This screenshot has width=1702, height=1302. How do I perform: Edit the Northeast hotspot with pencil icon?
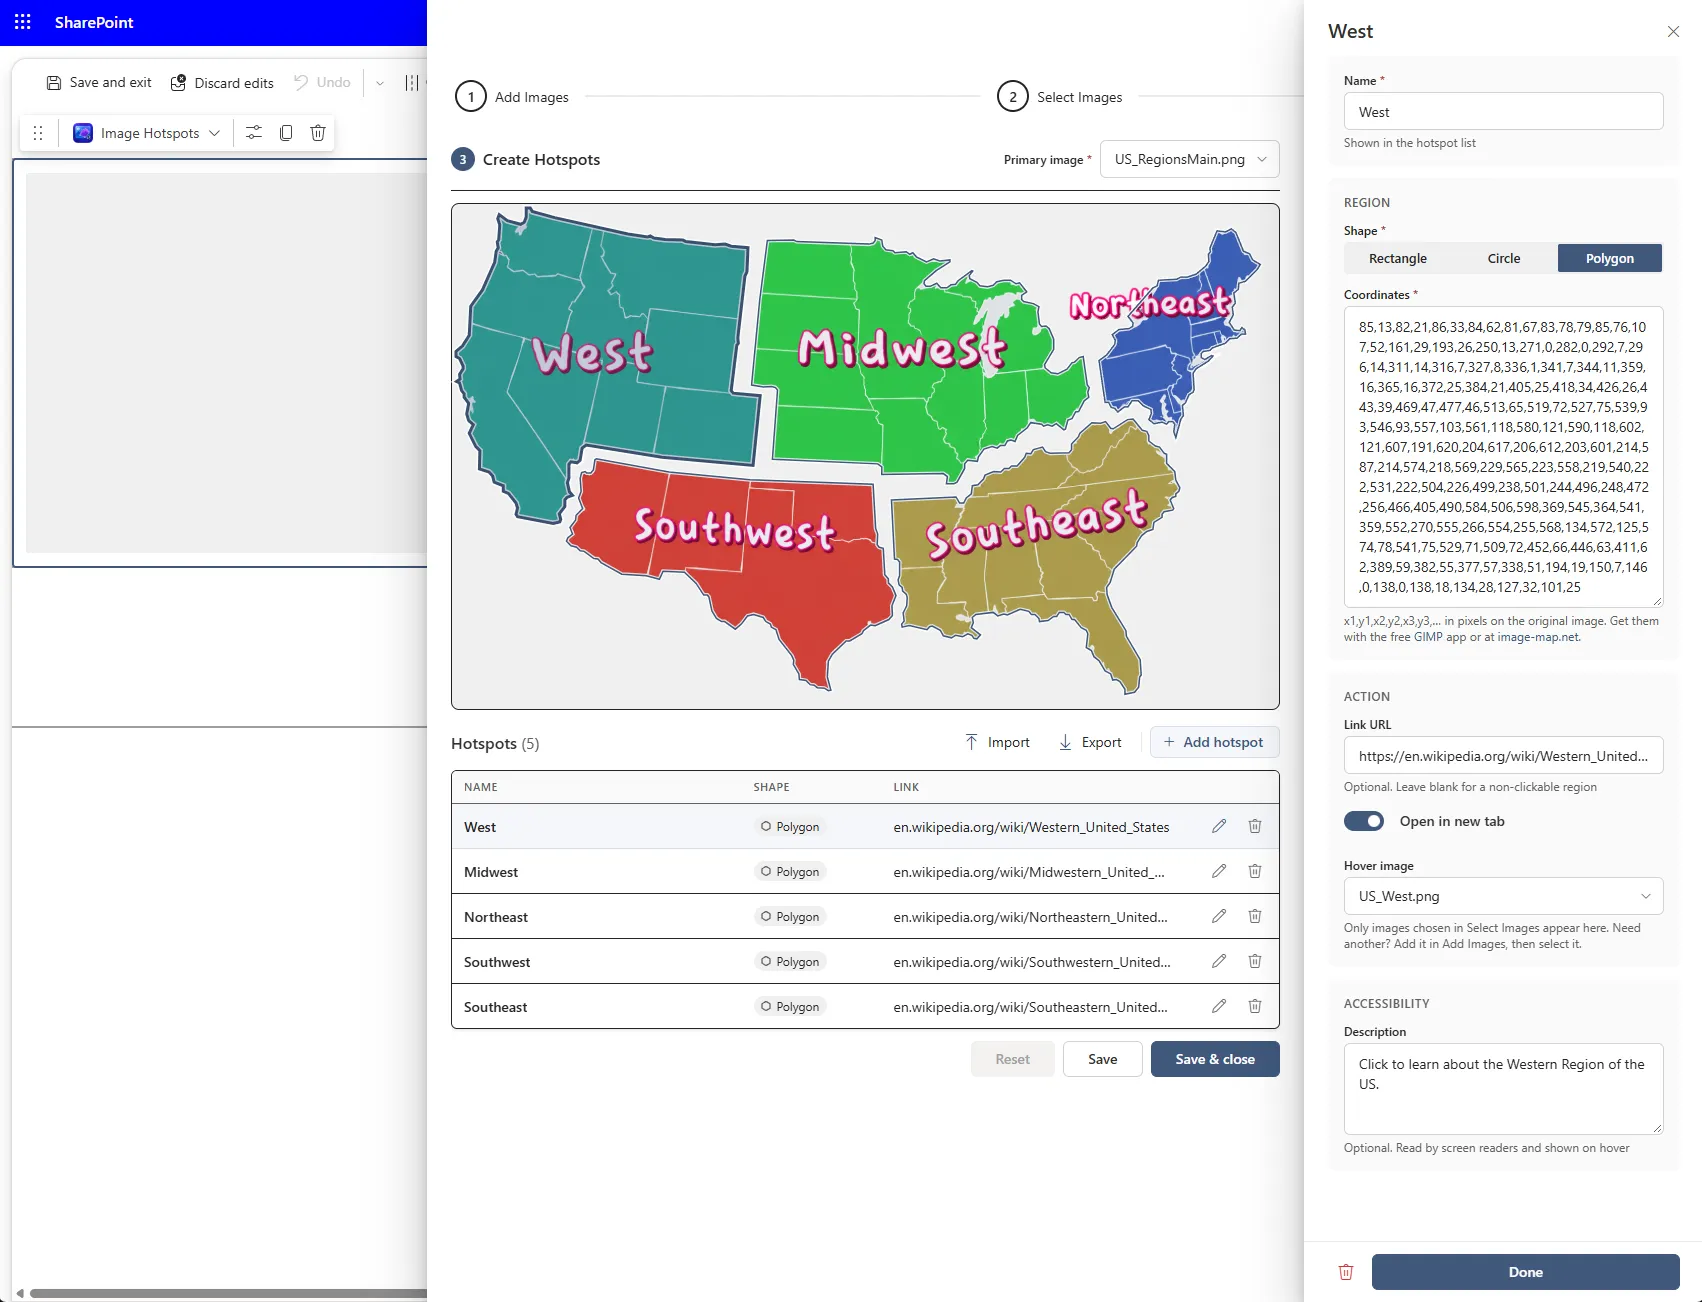(1219, 916)
